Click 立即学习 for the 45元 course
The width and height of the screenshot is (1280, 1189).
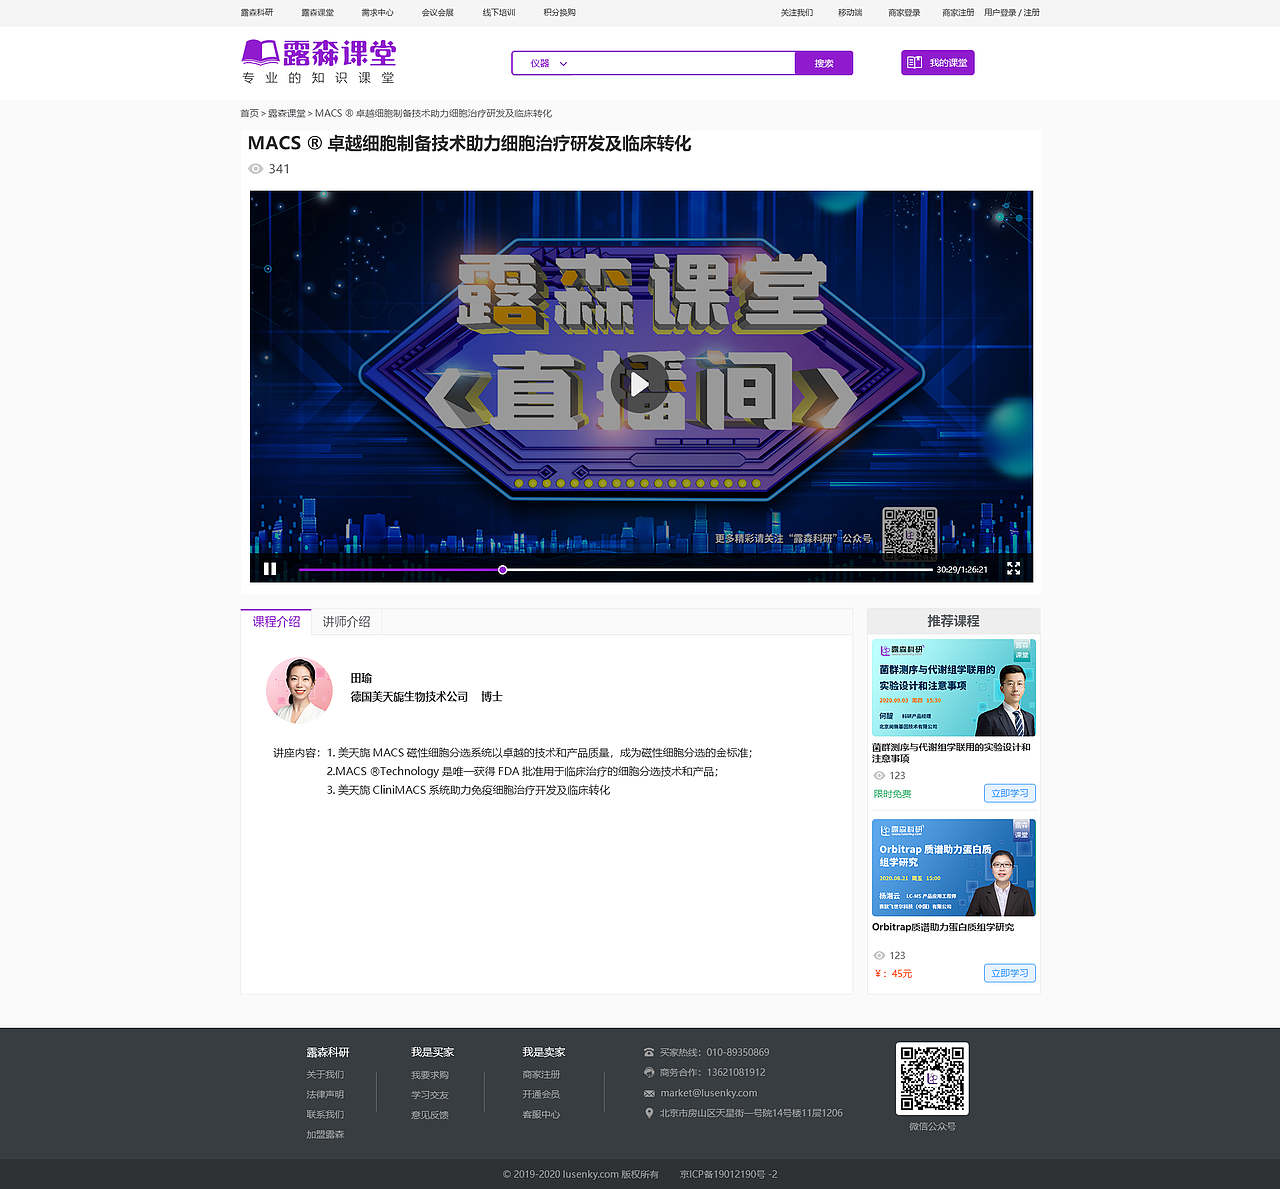(x=1010, y=973)
